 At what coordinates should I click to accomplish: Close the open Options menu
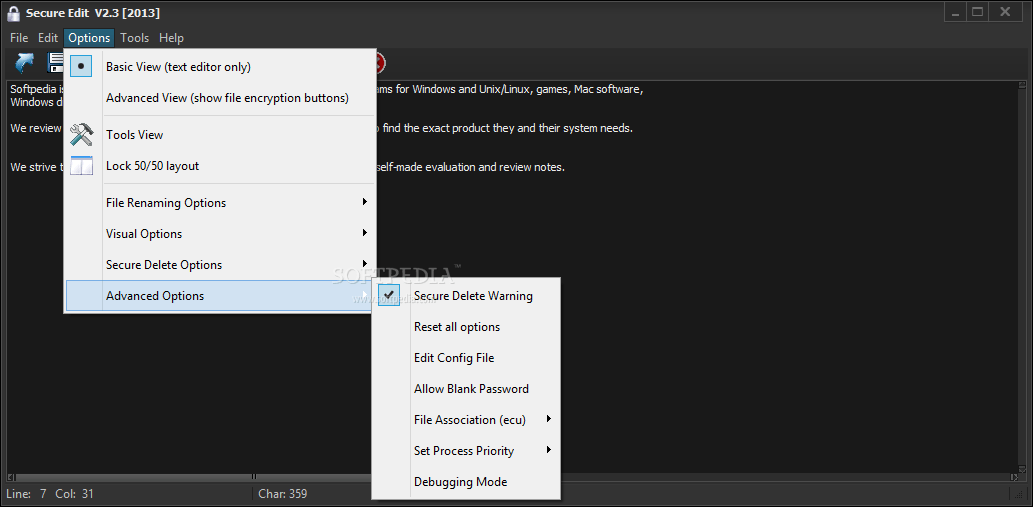point(89,38)
